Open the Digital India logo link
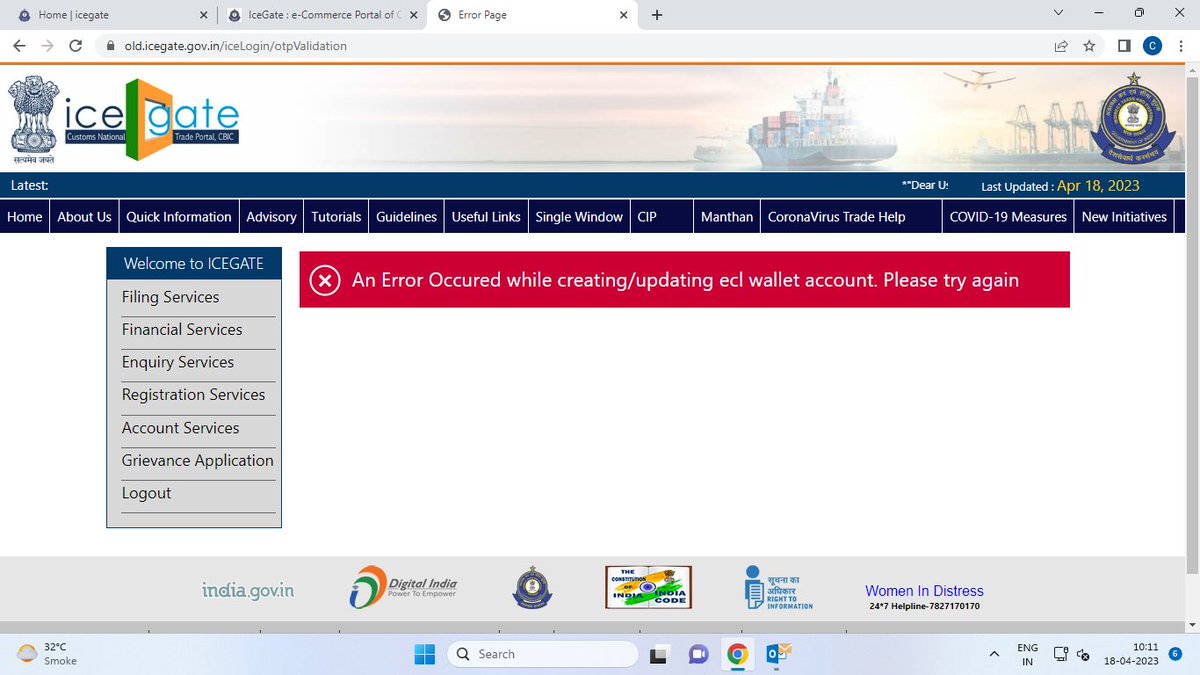This screenshot has height=675, width=1200. (x=403, y=587)
